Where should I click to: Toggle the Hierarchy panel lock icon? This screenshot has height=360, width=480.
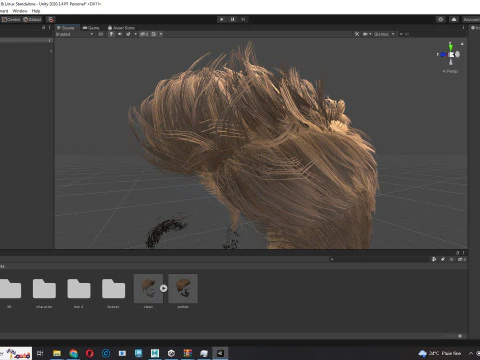43,28
